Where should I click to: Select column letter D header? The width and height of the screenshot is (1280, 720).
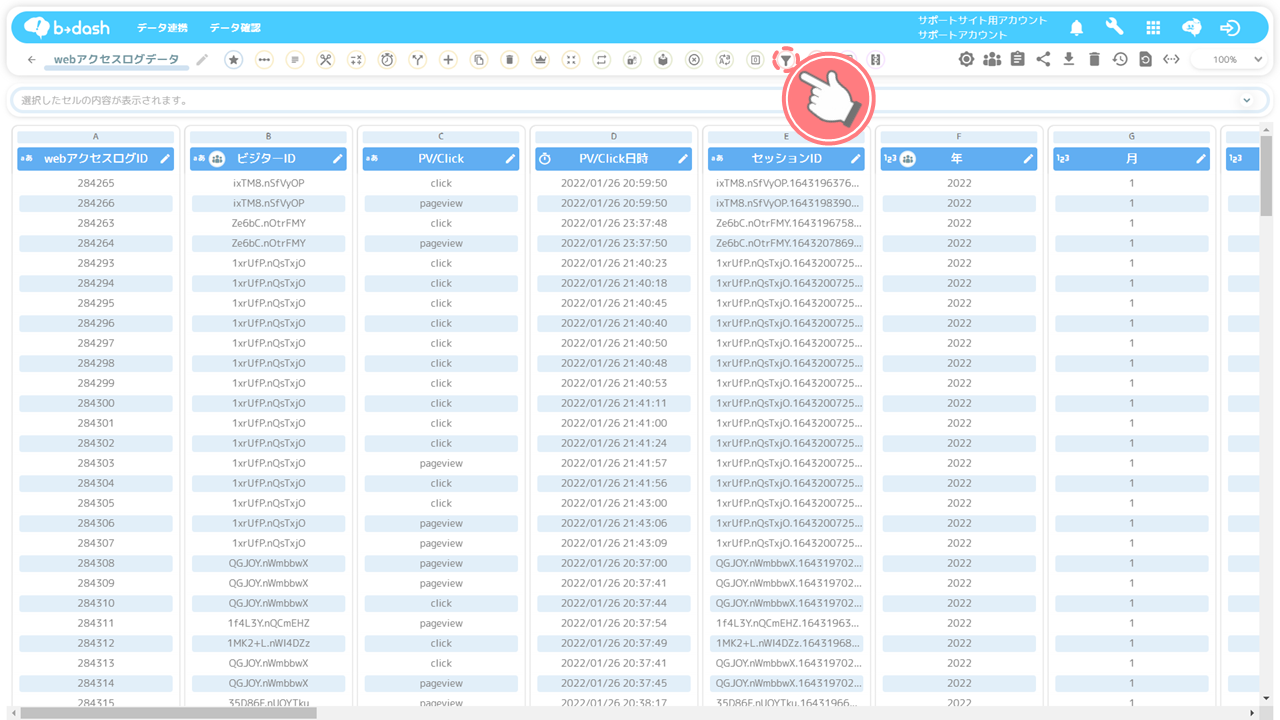(x=613, y=137)
